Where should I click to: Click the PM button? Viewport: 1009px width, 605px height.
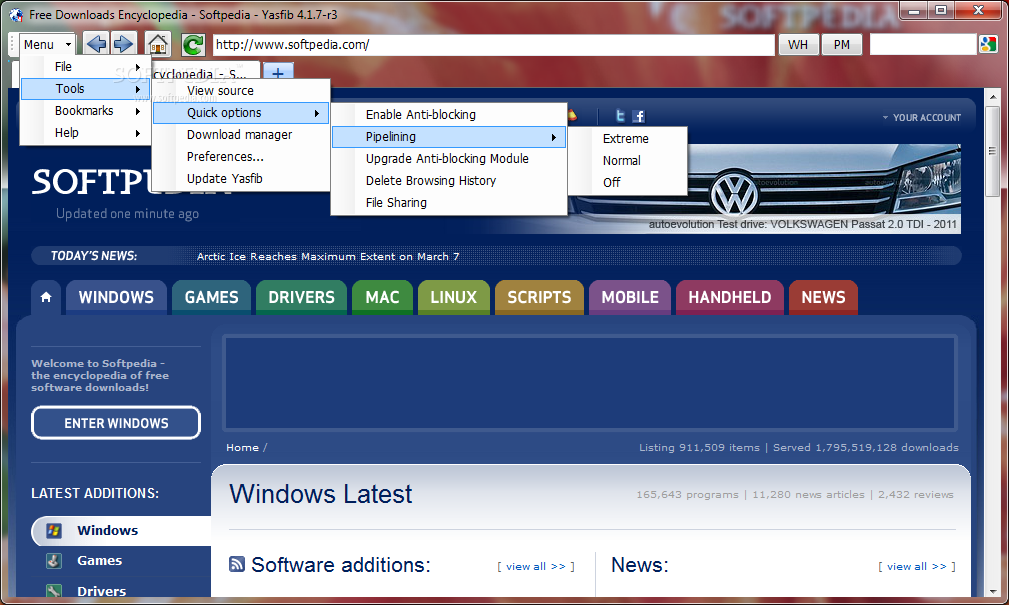click(x=842, y=44)
